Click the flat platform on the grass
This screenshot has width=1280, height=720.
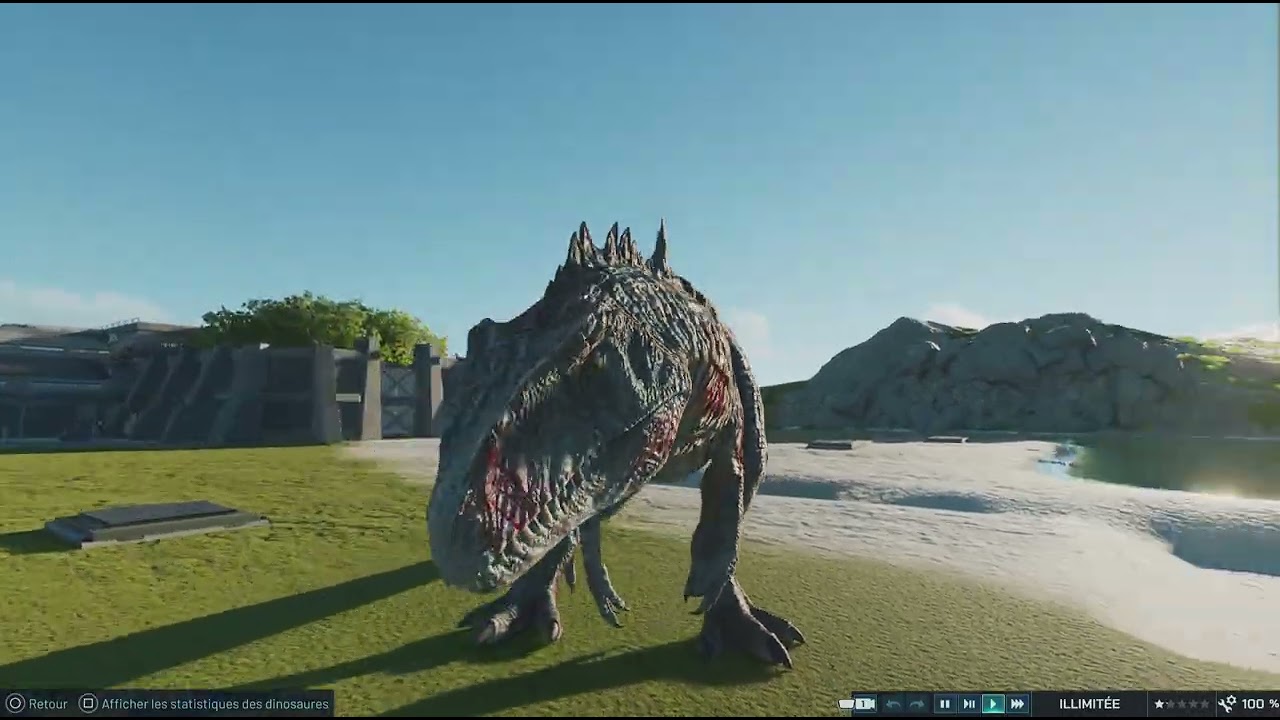point(155,523)
